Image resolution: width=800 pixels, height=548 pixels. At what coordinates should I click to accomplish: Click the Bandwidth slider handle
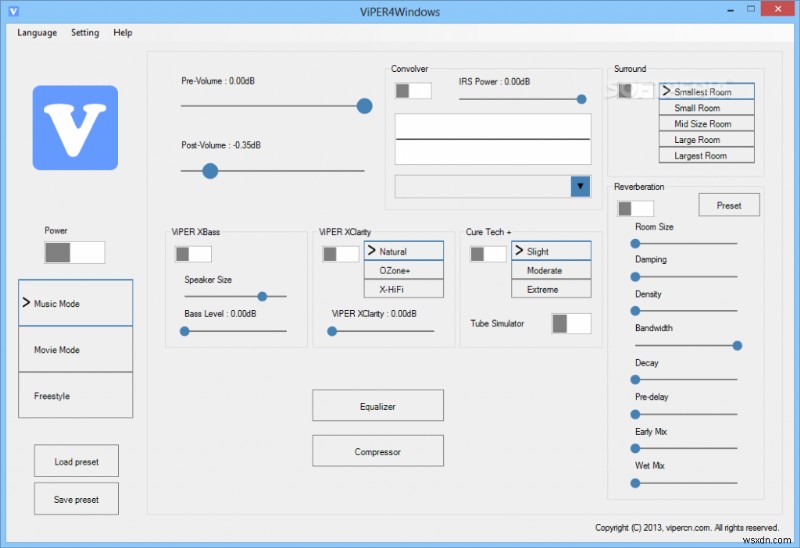(737, 345)
